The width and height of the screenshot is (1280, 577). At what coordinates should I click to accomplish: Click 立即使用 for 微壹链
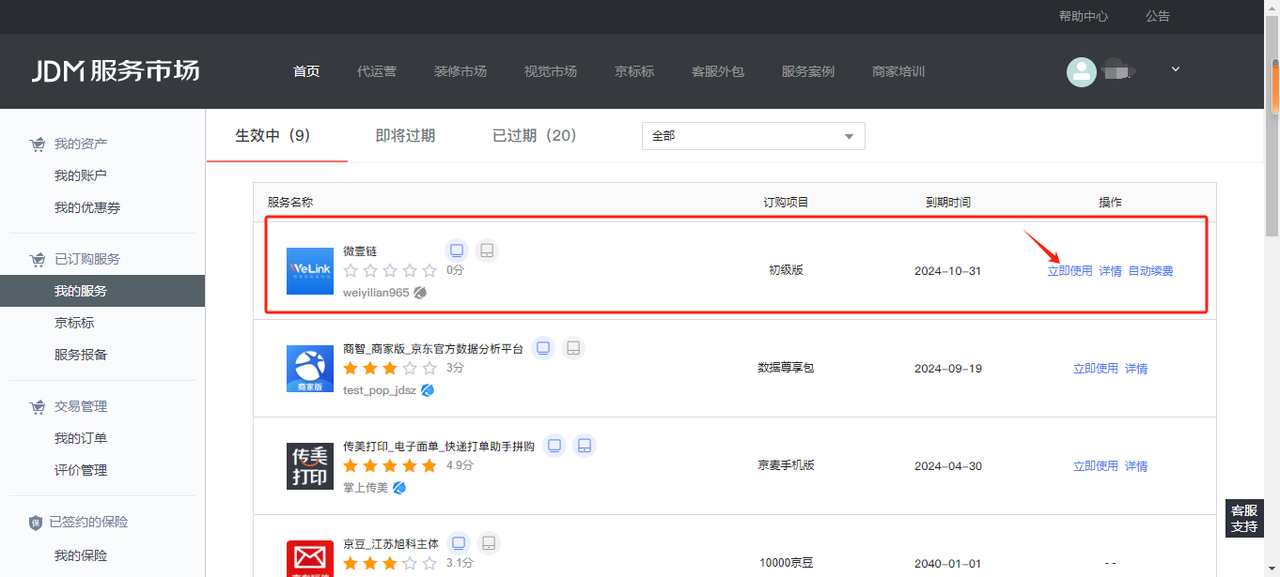1070,271
